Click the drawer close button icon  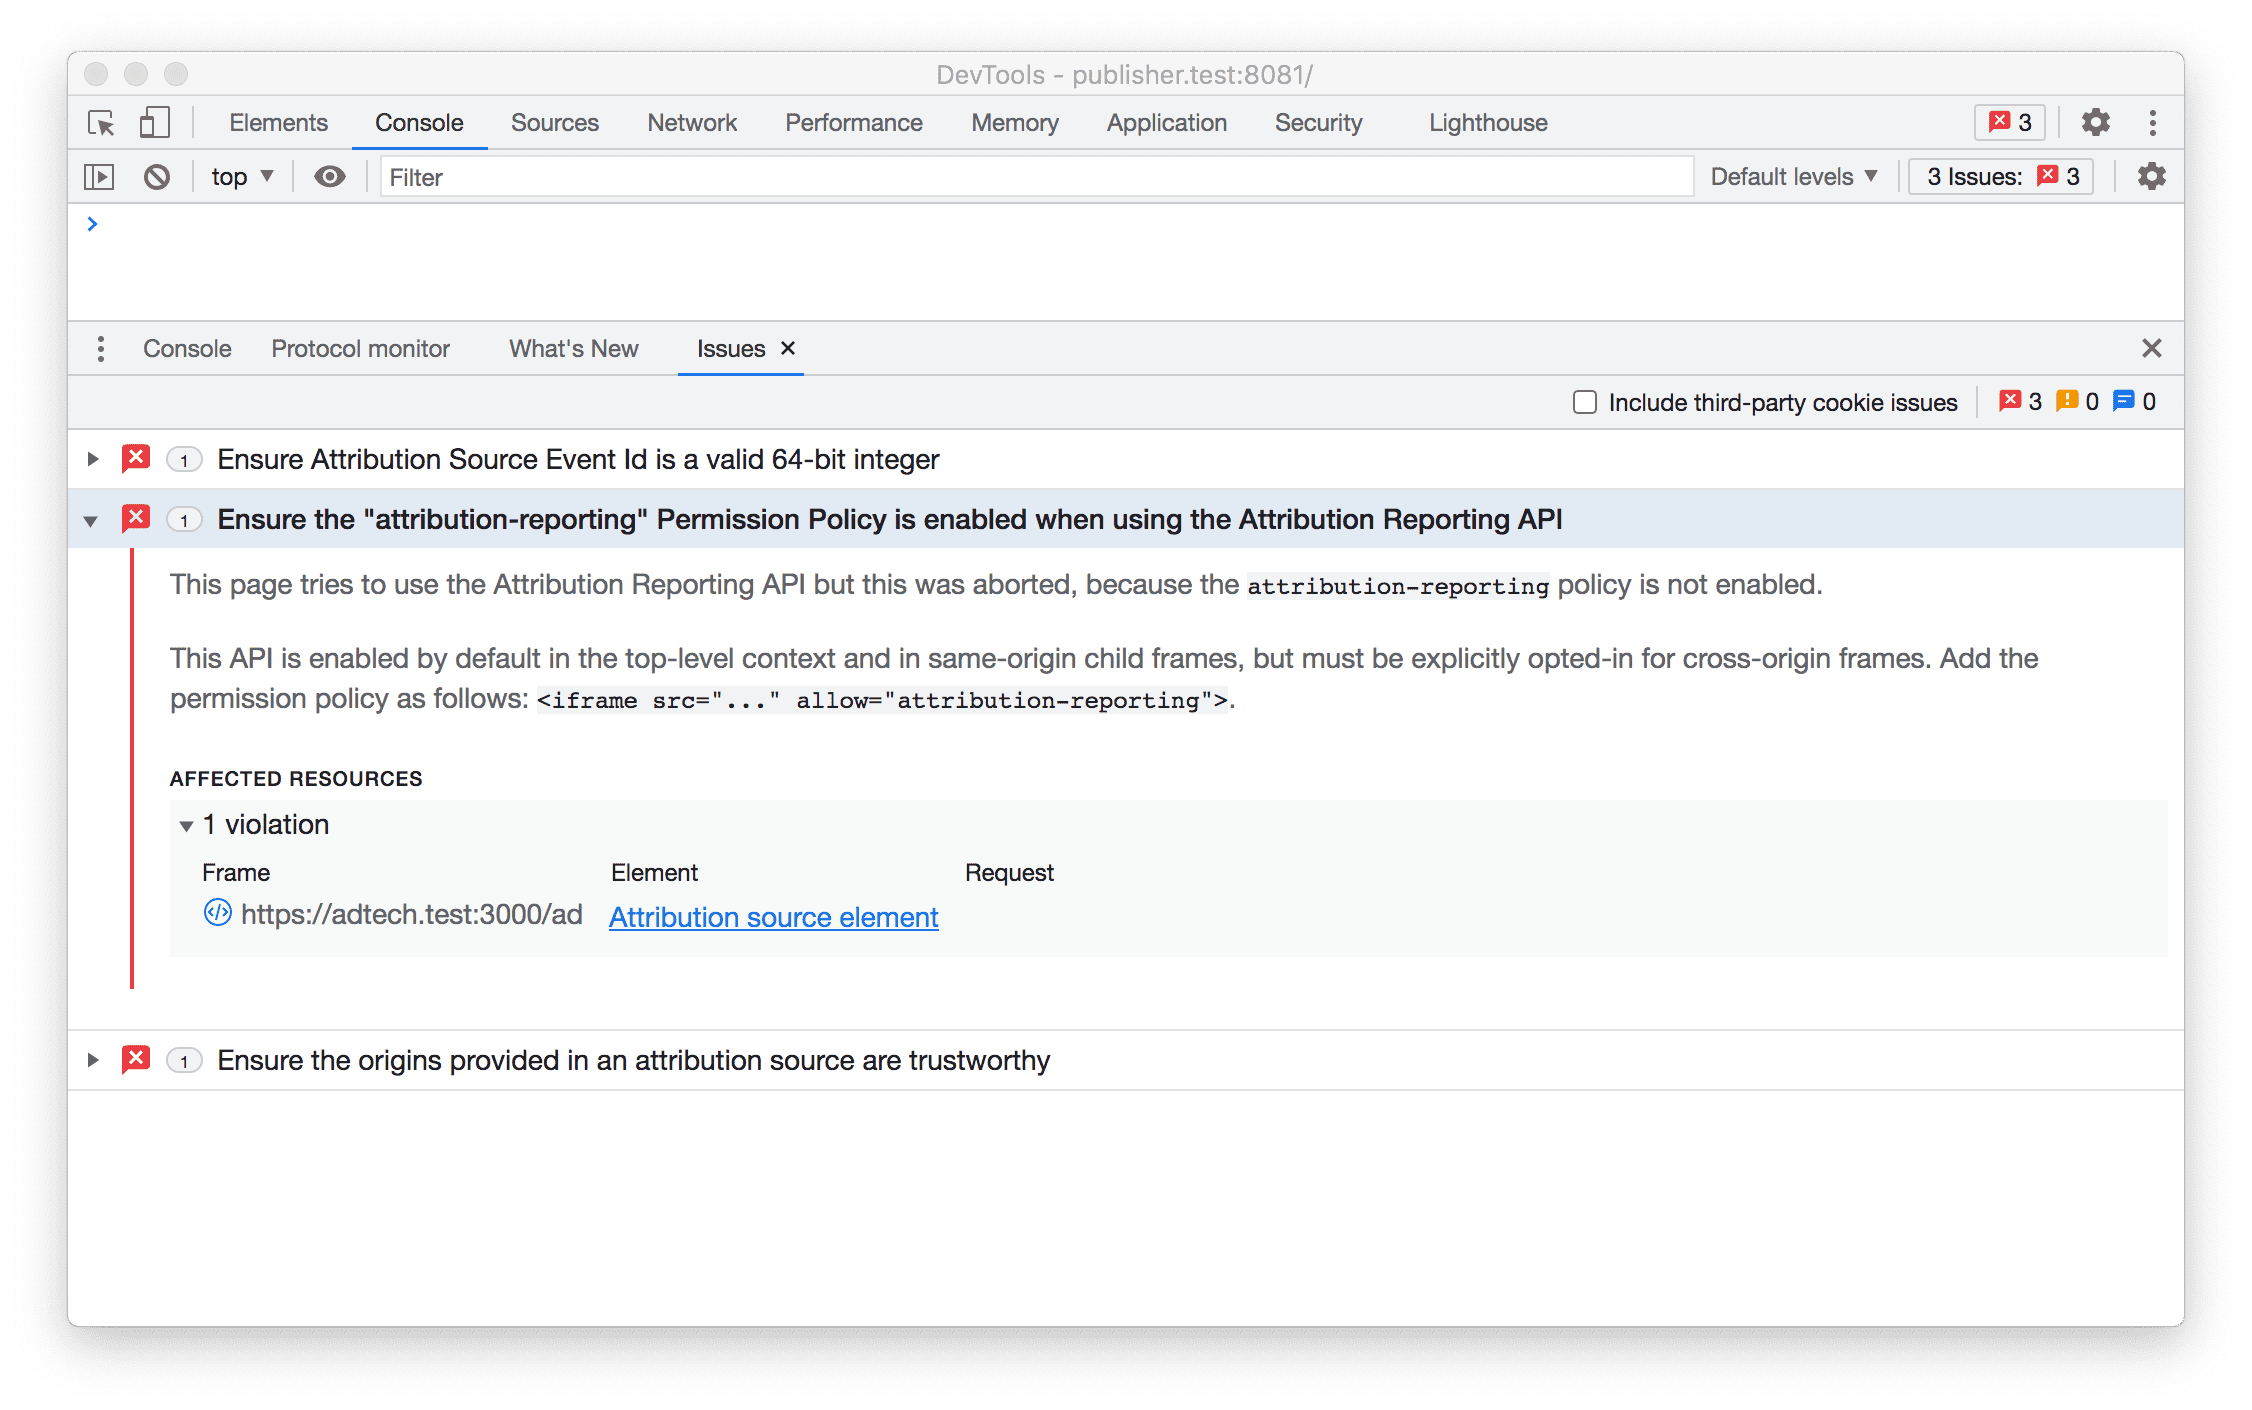pyautogui.click(x=2151, y=348)
